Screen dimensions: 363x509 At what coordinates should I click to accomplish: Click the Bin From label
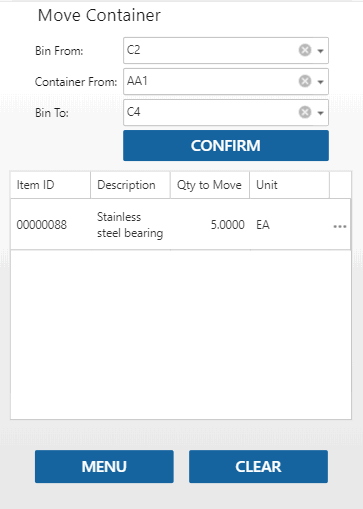[59, 51]
